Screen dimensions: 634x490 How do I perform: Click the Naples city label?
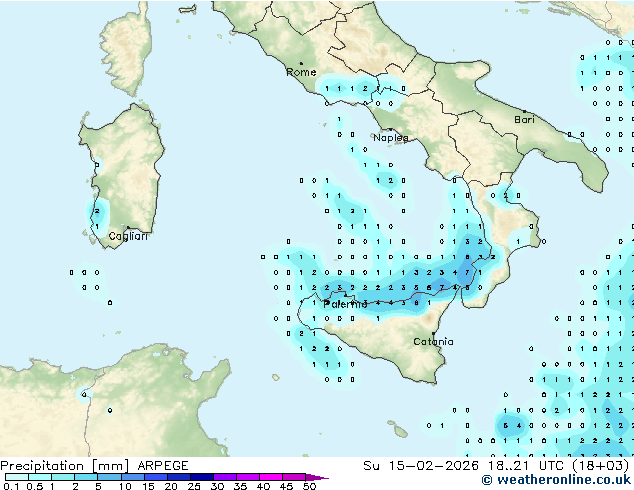pyautogui.click(x=391, y=138)
